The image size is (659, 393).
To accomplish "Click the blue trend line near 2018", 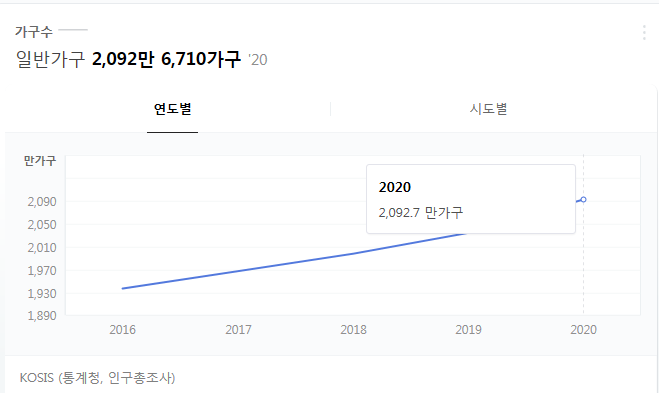I will click(353, 253).
